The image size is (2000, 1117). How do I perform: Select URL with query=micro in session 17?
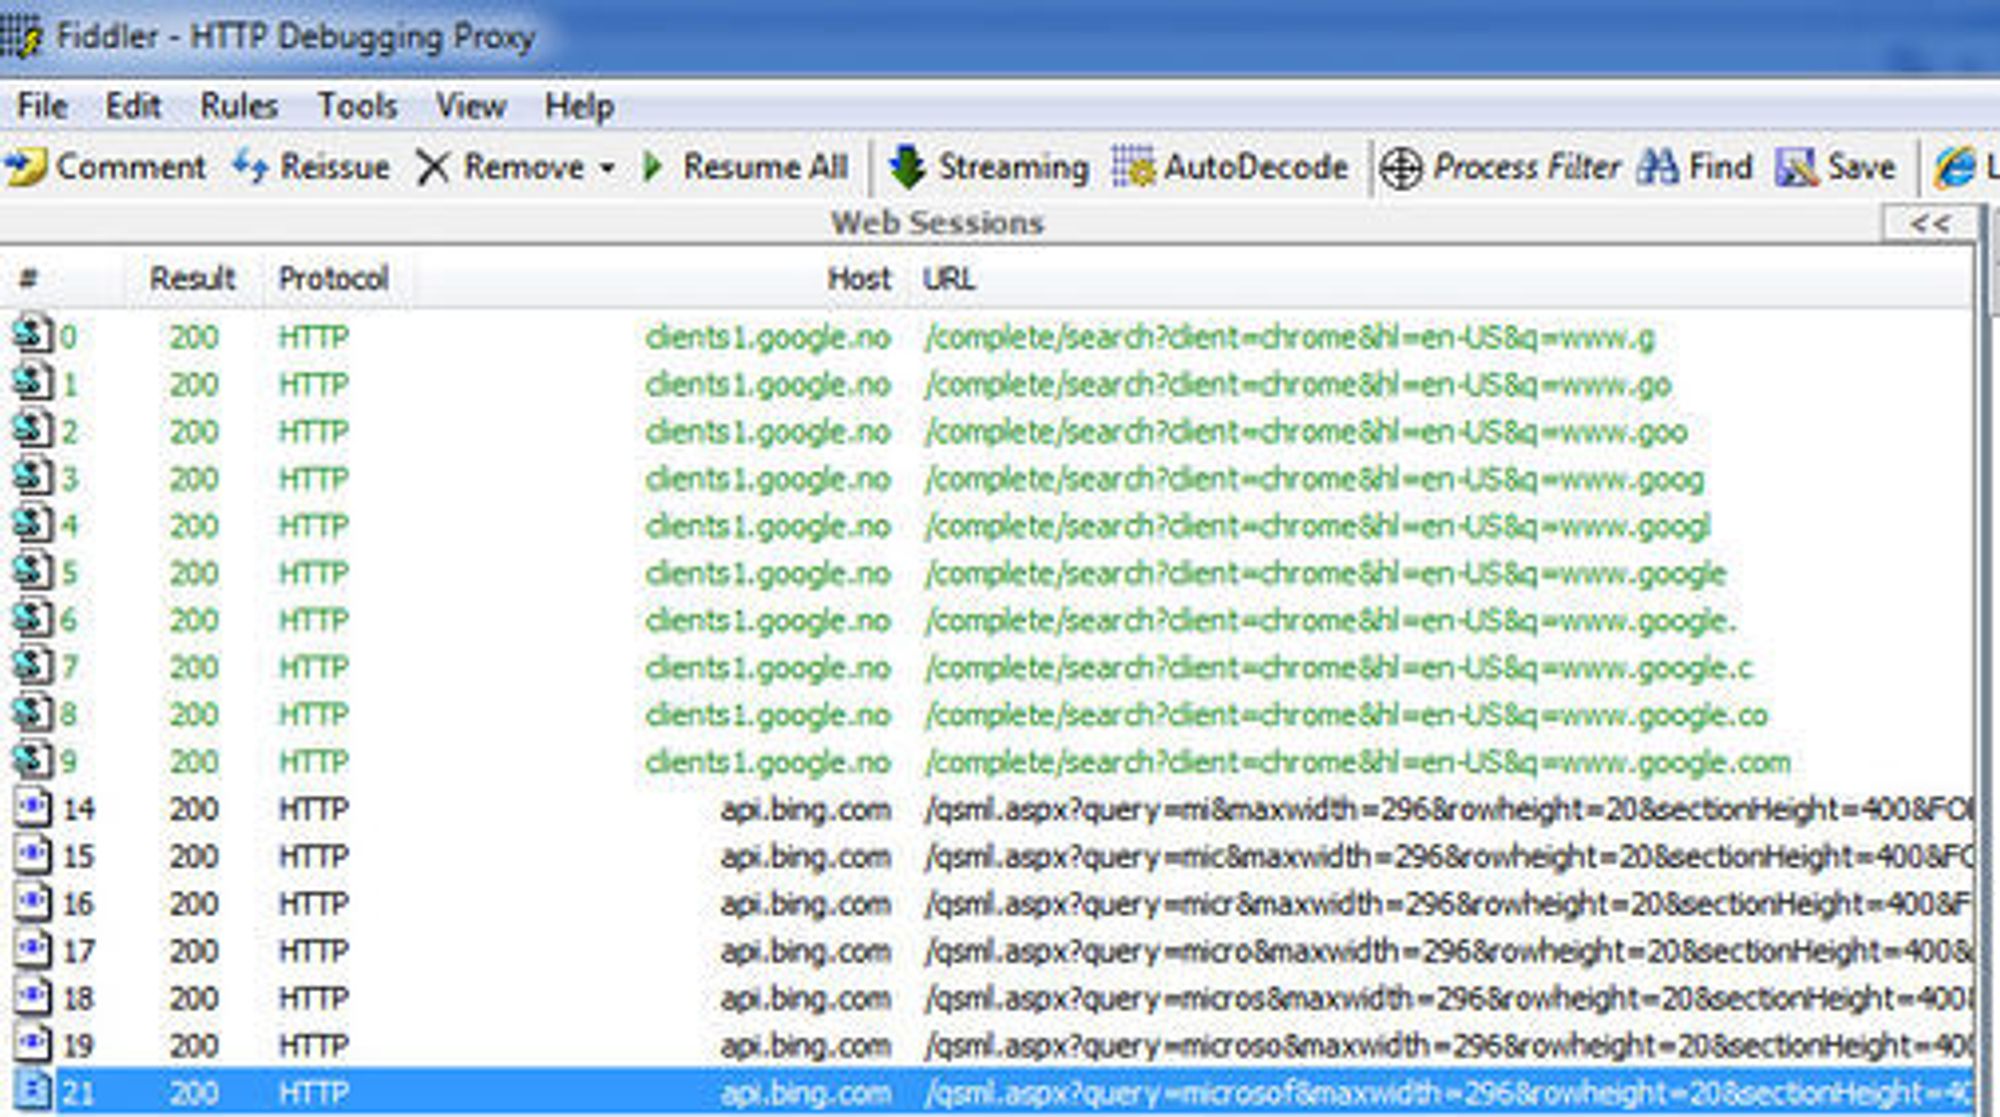pos(1447,950)
